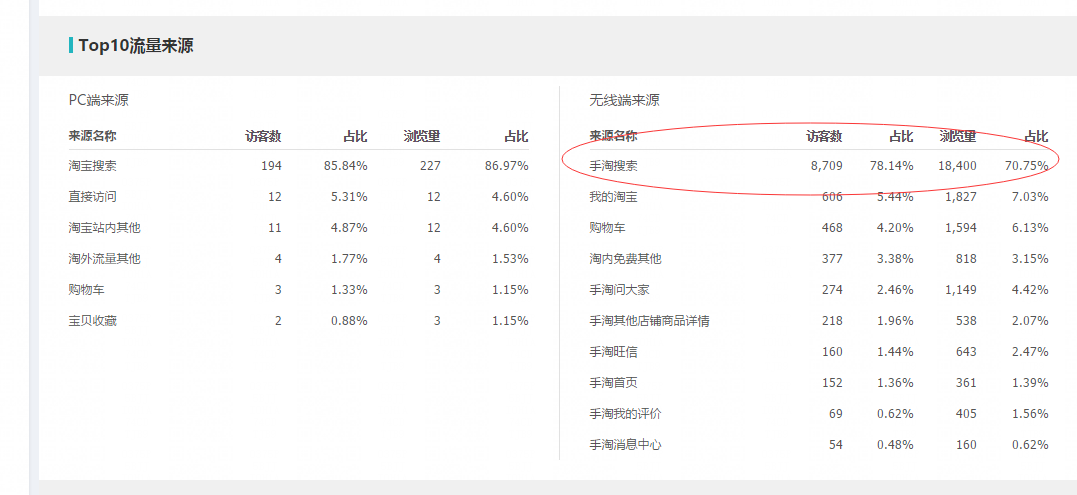This screenshot has width=1077, height=495.
Task: Open the 手淘首页 traffic source
Action: (x=613, y=383)
